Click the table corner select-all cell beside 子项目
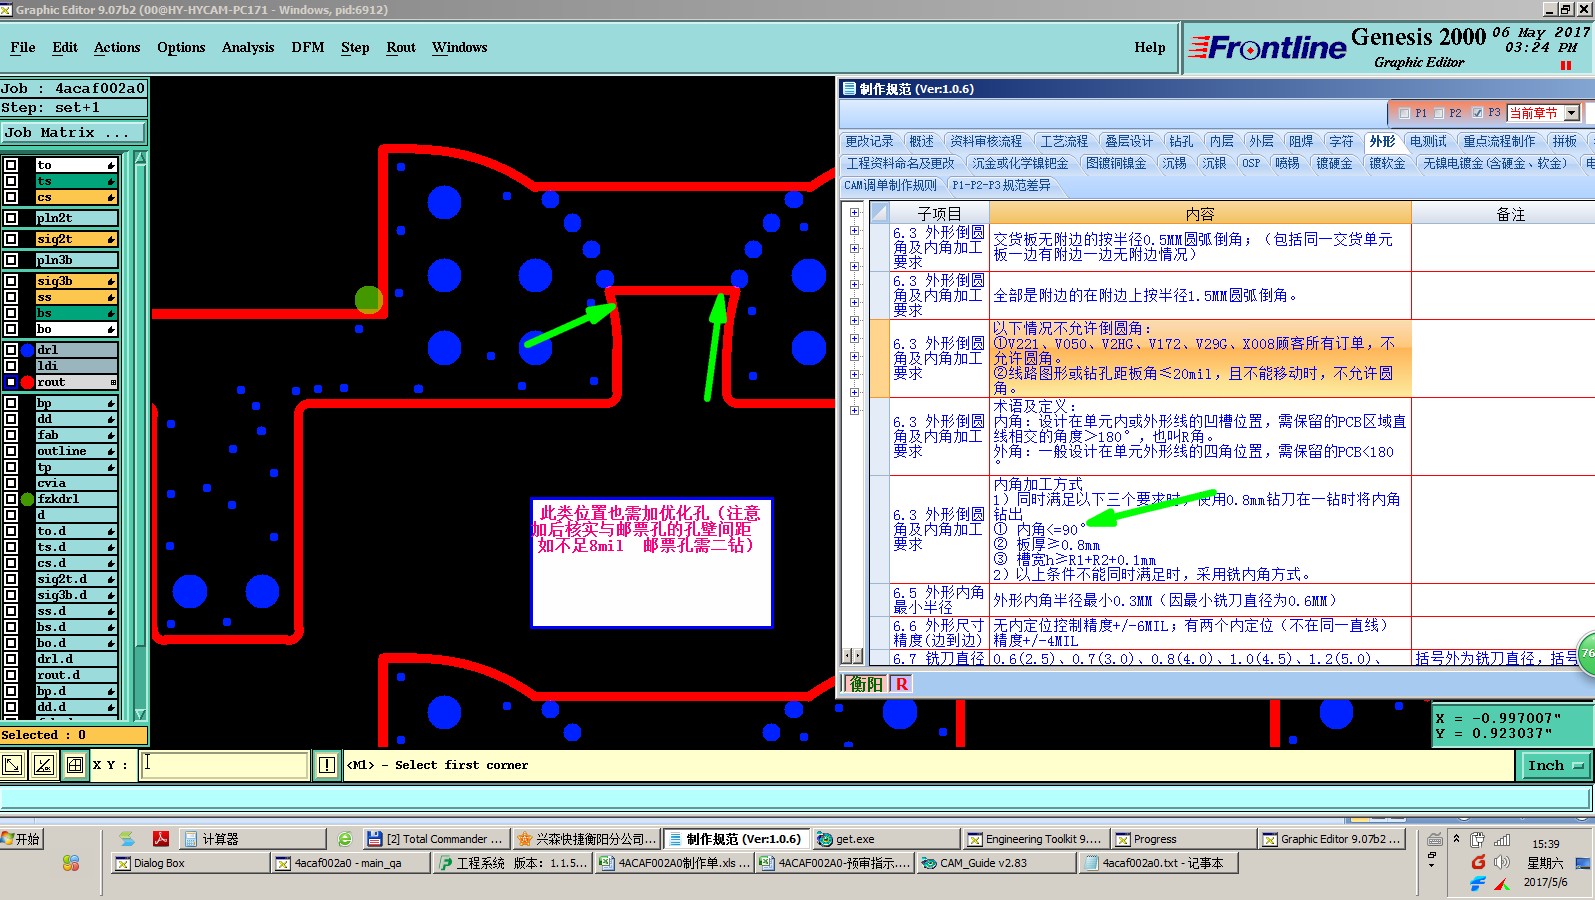 (880, 213)
